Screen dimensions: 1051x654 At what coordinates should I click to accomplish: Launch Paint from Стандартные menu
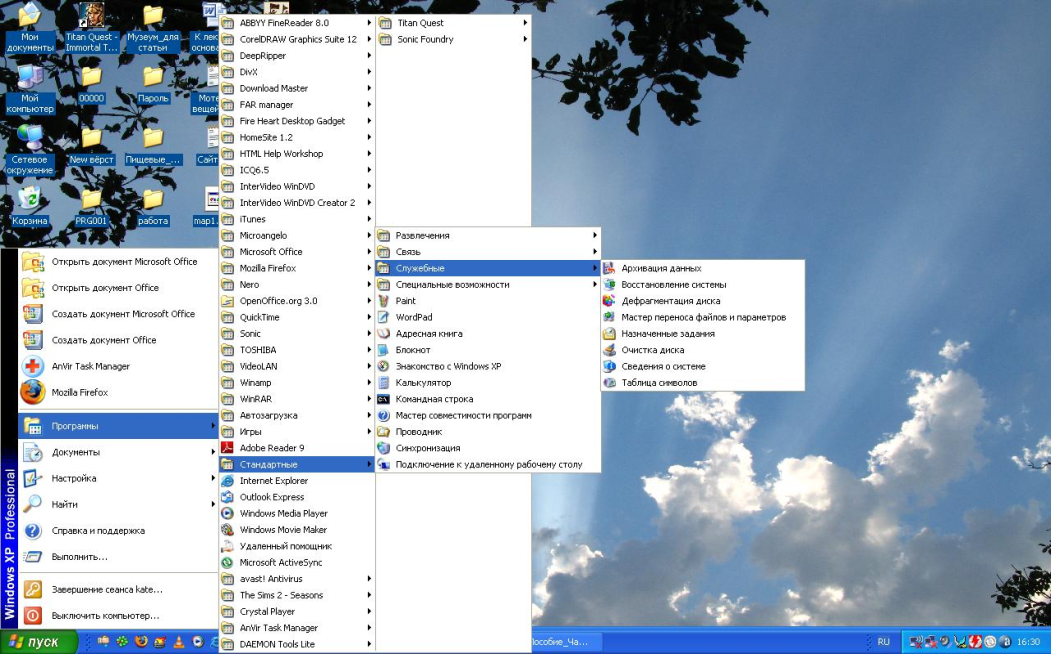pos(487,301)
